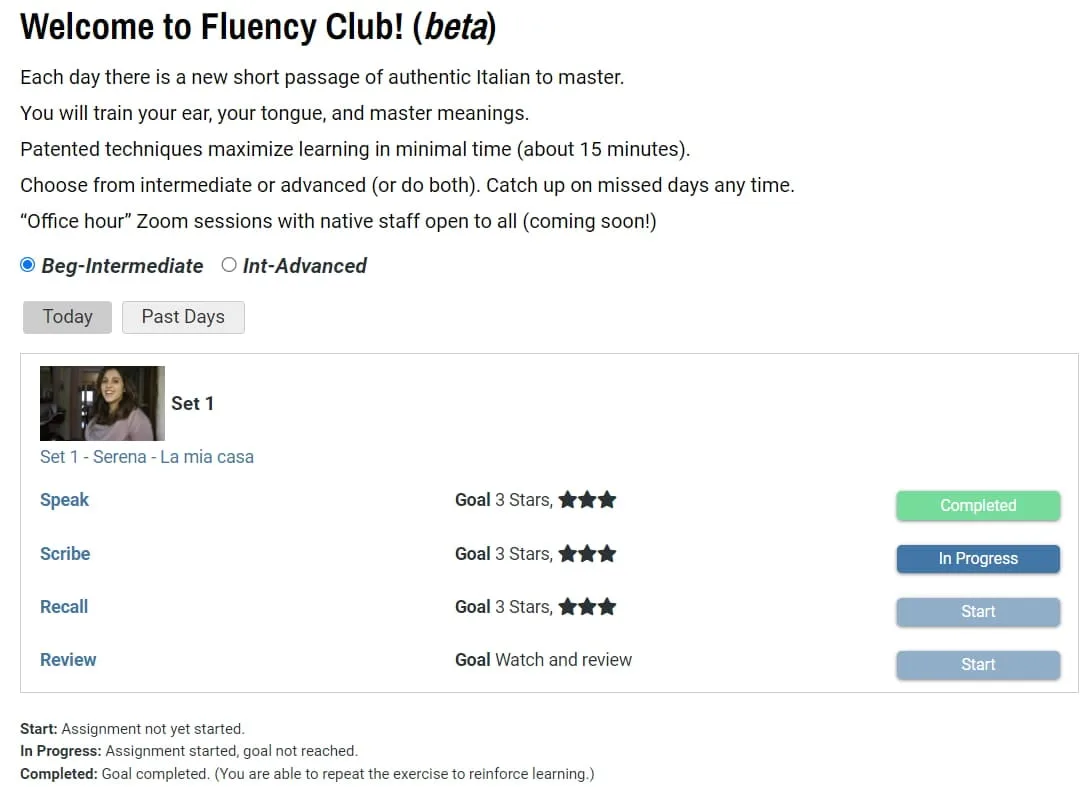This screenshot has width=1090, height=787.
Task: Open the Review exercise link
Action: point(68,660)
